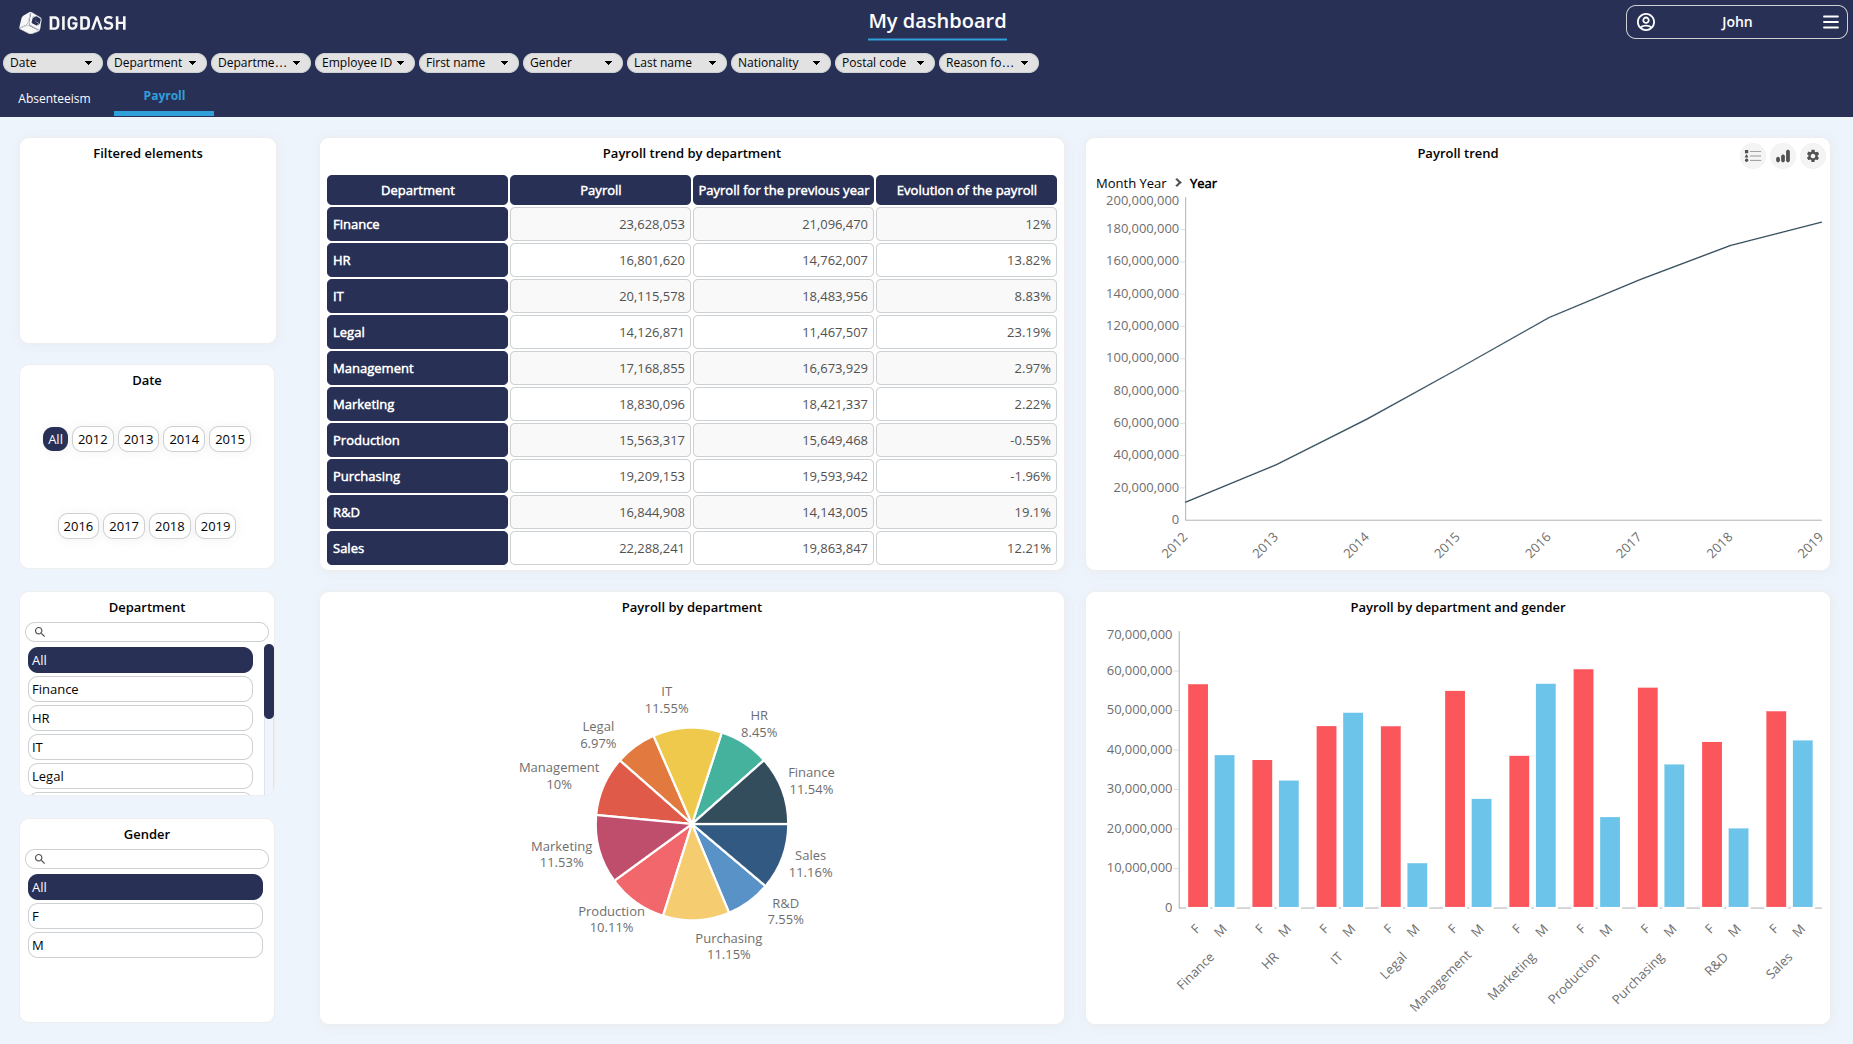This screenshot has height=1044, width=1853.
Task: Expand the Nationality filter dropdown
Action: click(x=780, y=63)
